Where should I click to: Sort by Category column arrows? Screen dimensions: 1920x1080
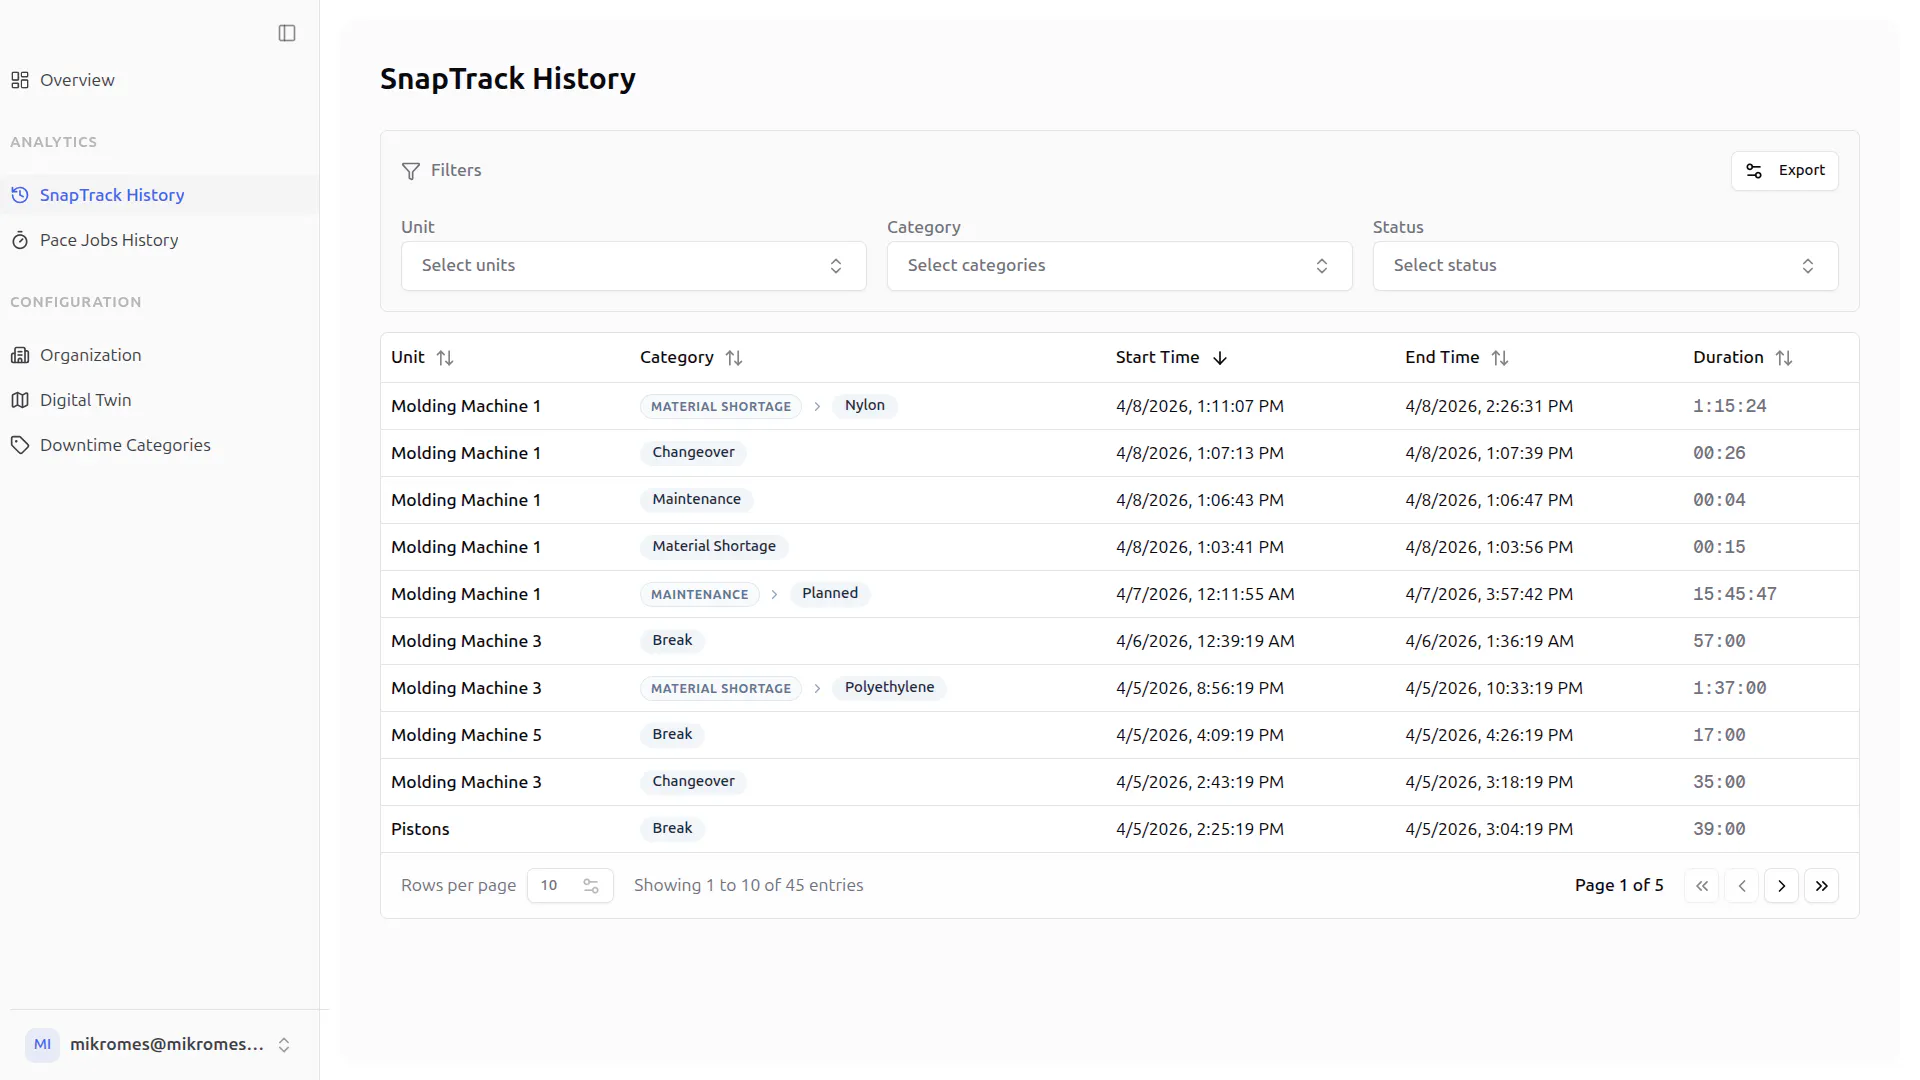[734, 358]
